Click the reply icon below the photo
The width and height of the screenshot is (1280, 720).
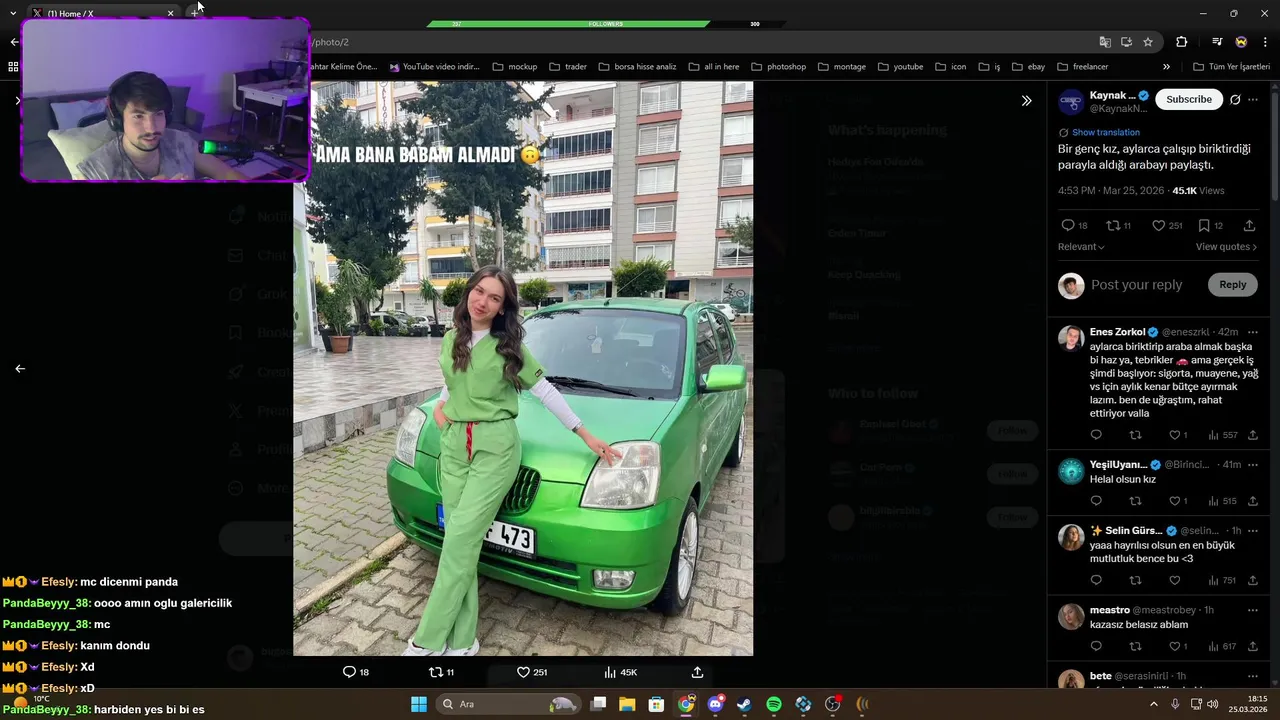(x=349, y=672)
